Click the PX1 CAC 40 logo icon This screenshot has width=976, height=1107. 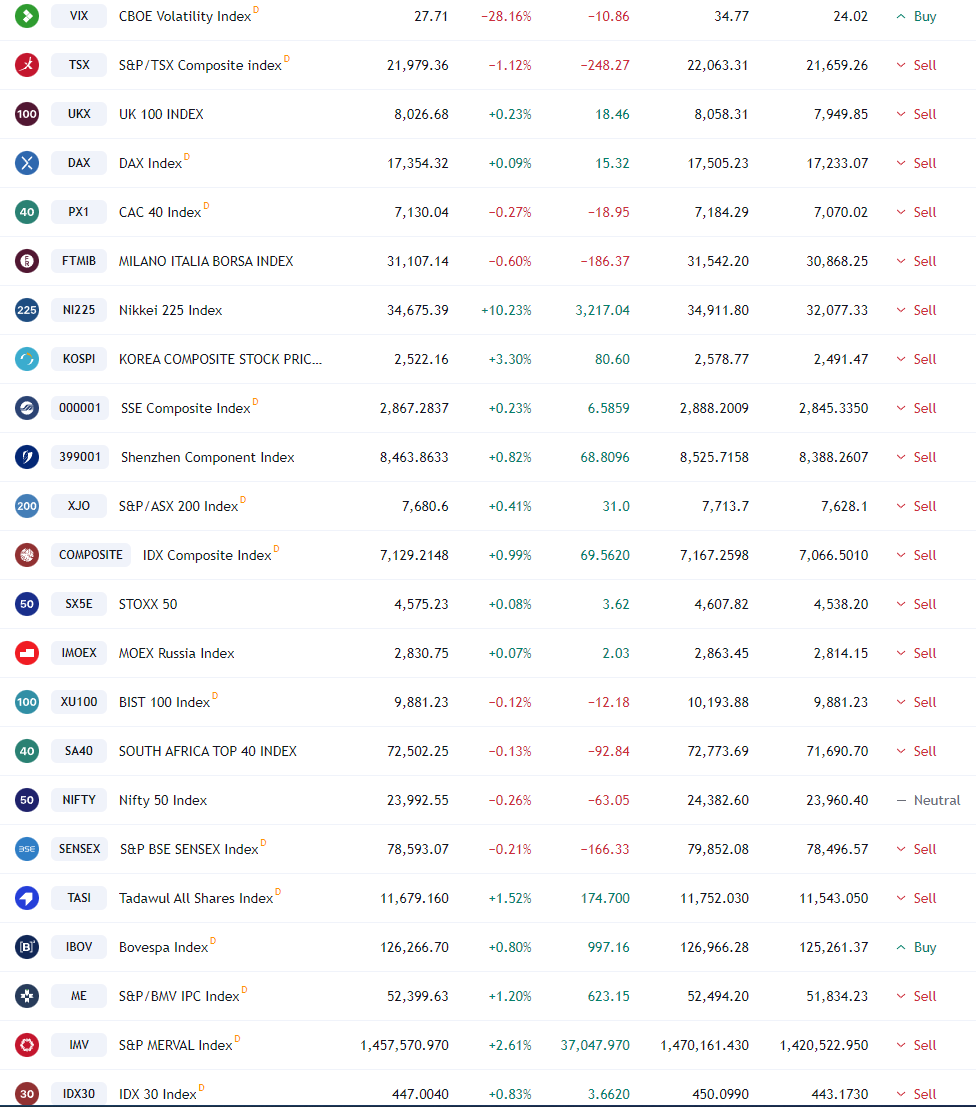click(27, 212)
